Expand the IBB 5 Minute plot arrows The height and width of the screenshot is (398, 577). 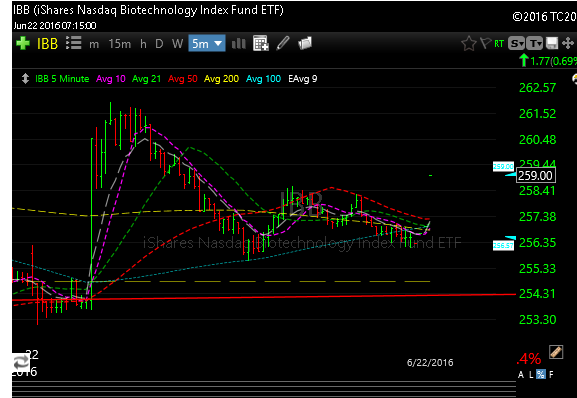(x=25, y=79)
